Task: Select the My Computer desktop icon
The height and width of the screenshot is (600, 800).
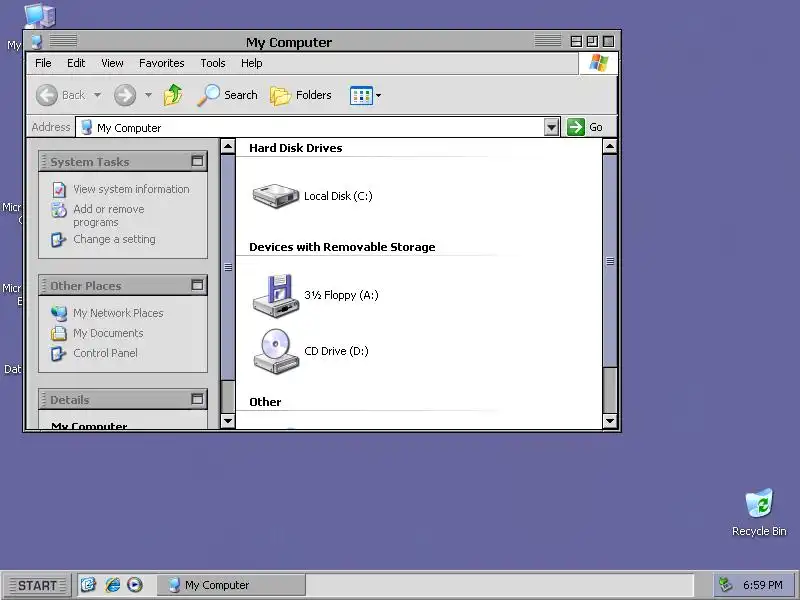Action: pos(40,15)
